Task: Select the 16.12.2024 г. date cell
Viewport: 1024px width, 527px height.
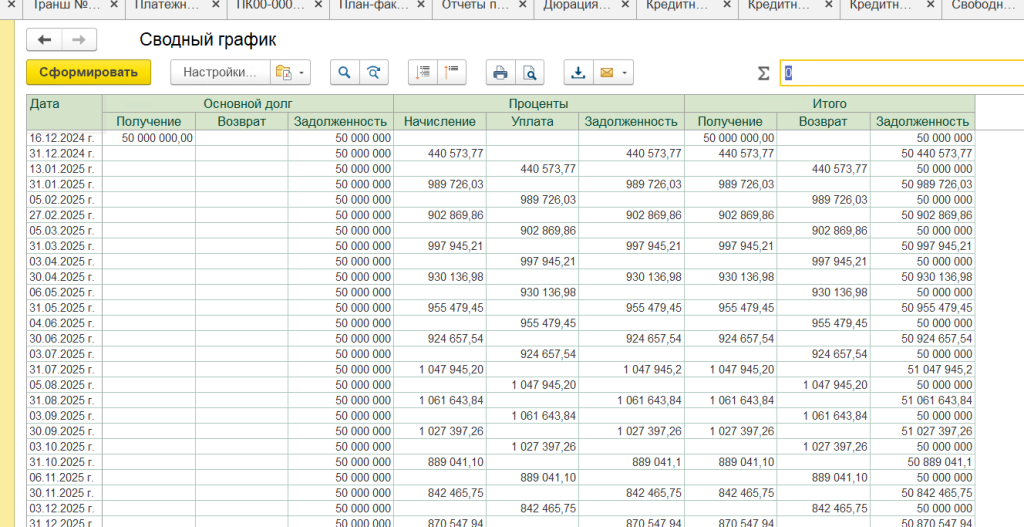Action: tap(65, 138)
